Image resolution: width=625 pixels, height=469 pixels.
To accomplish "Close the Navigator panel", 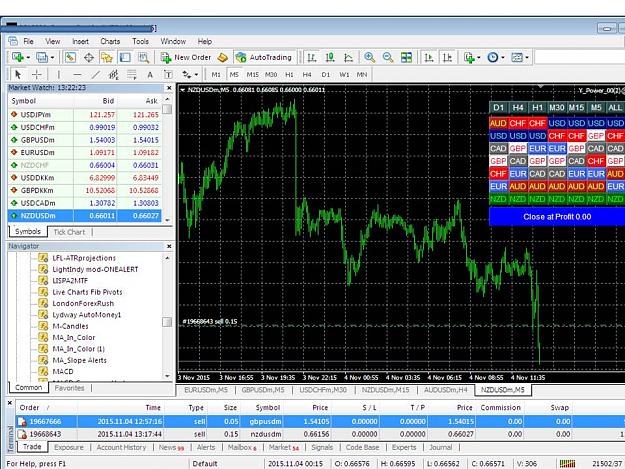I will coord(169,247).
